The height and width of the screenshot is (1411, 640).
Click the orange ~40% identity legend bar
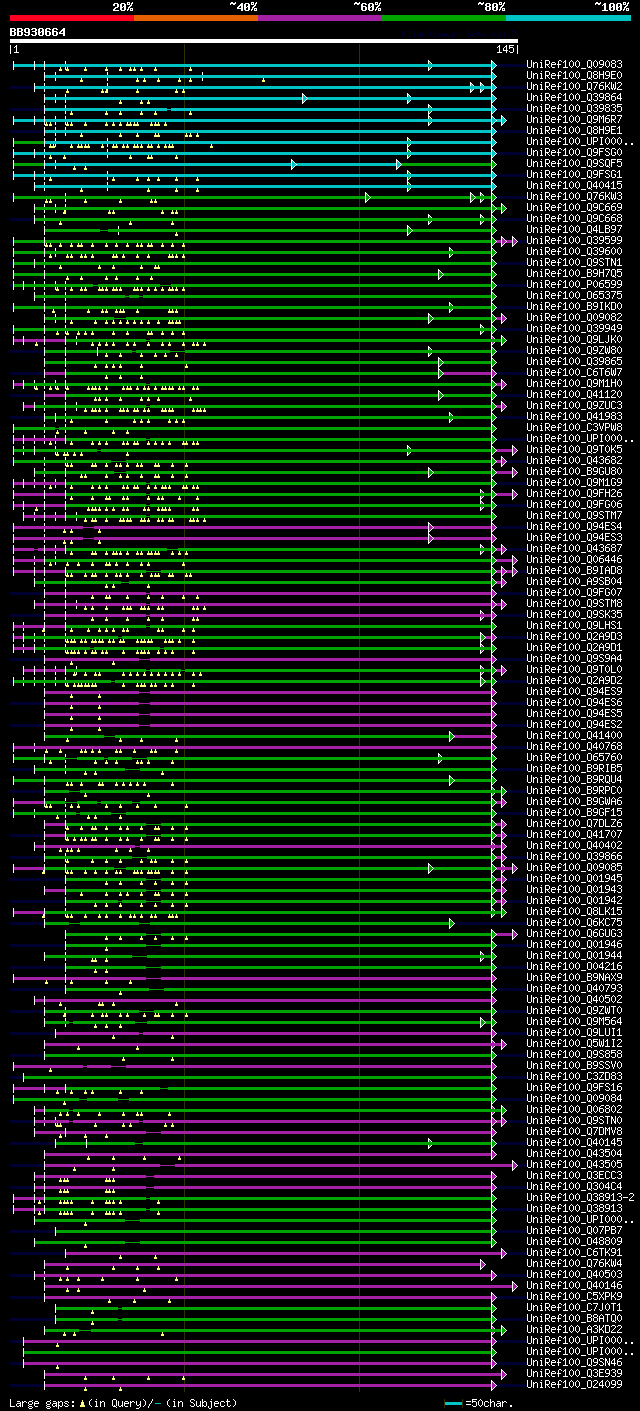pos(196,17)
